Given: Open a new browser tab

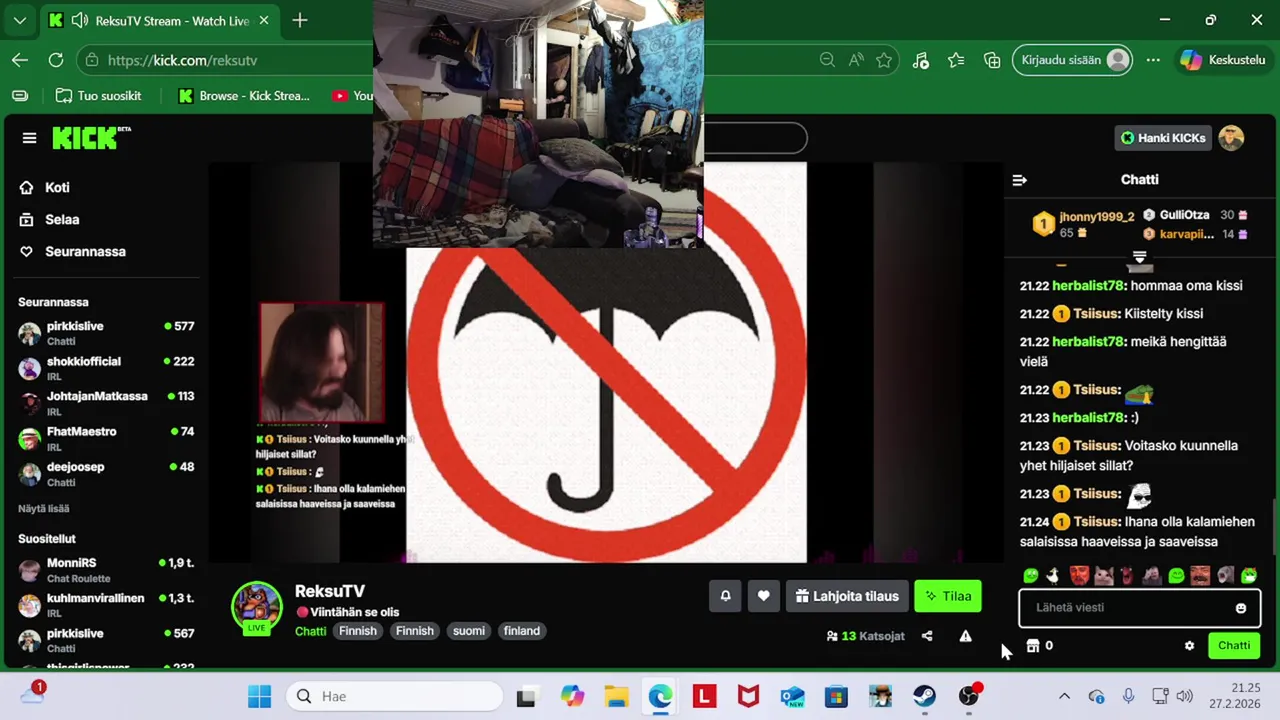Looking at the screenshot, I should point(299,20).
